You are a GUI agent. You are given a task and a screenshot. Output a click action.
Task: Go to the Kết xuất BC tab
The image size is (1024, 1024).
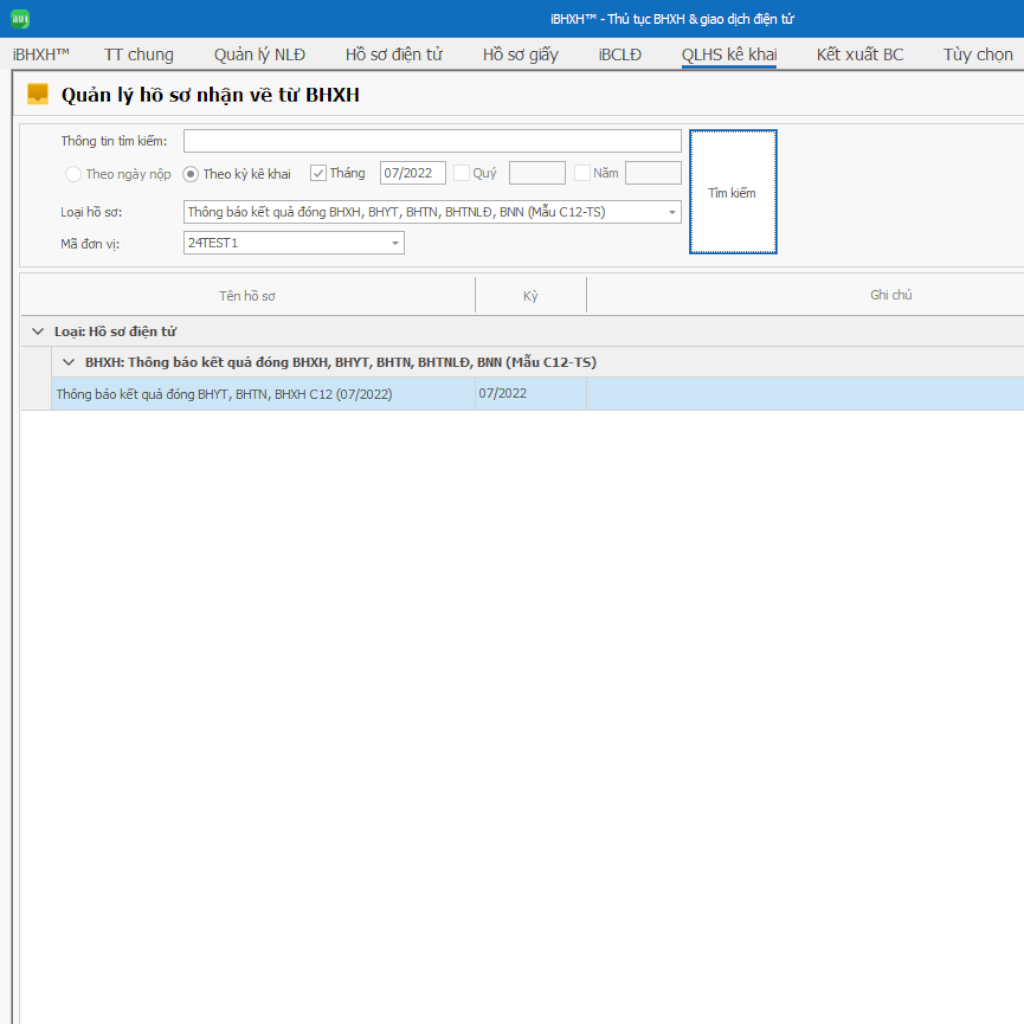[x=859, y=55]
